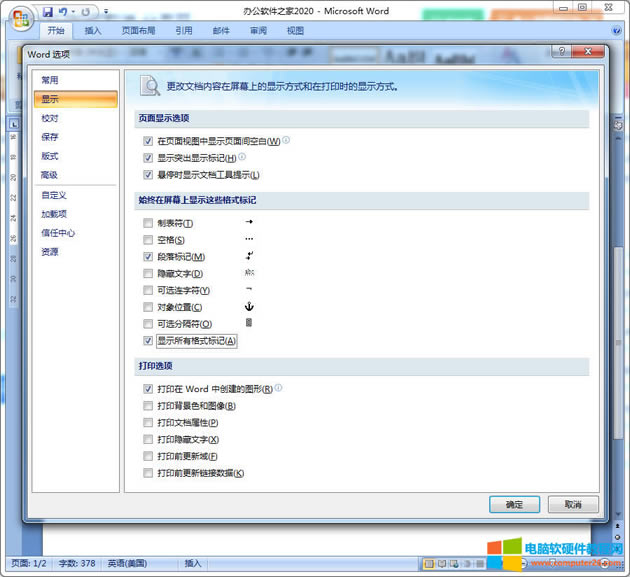The height and width of the screenshot is (577, 630).
Task: Open Customize Quick Access Toolbar dropdown arrow
Action: pyautogui.click(x=107, y=12)
